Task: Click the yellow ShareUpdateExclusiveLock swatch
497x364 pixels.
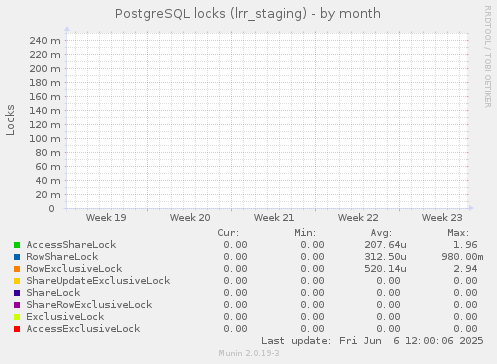Action: [x=17, y=281]
